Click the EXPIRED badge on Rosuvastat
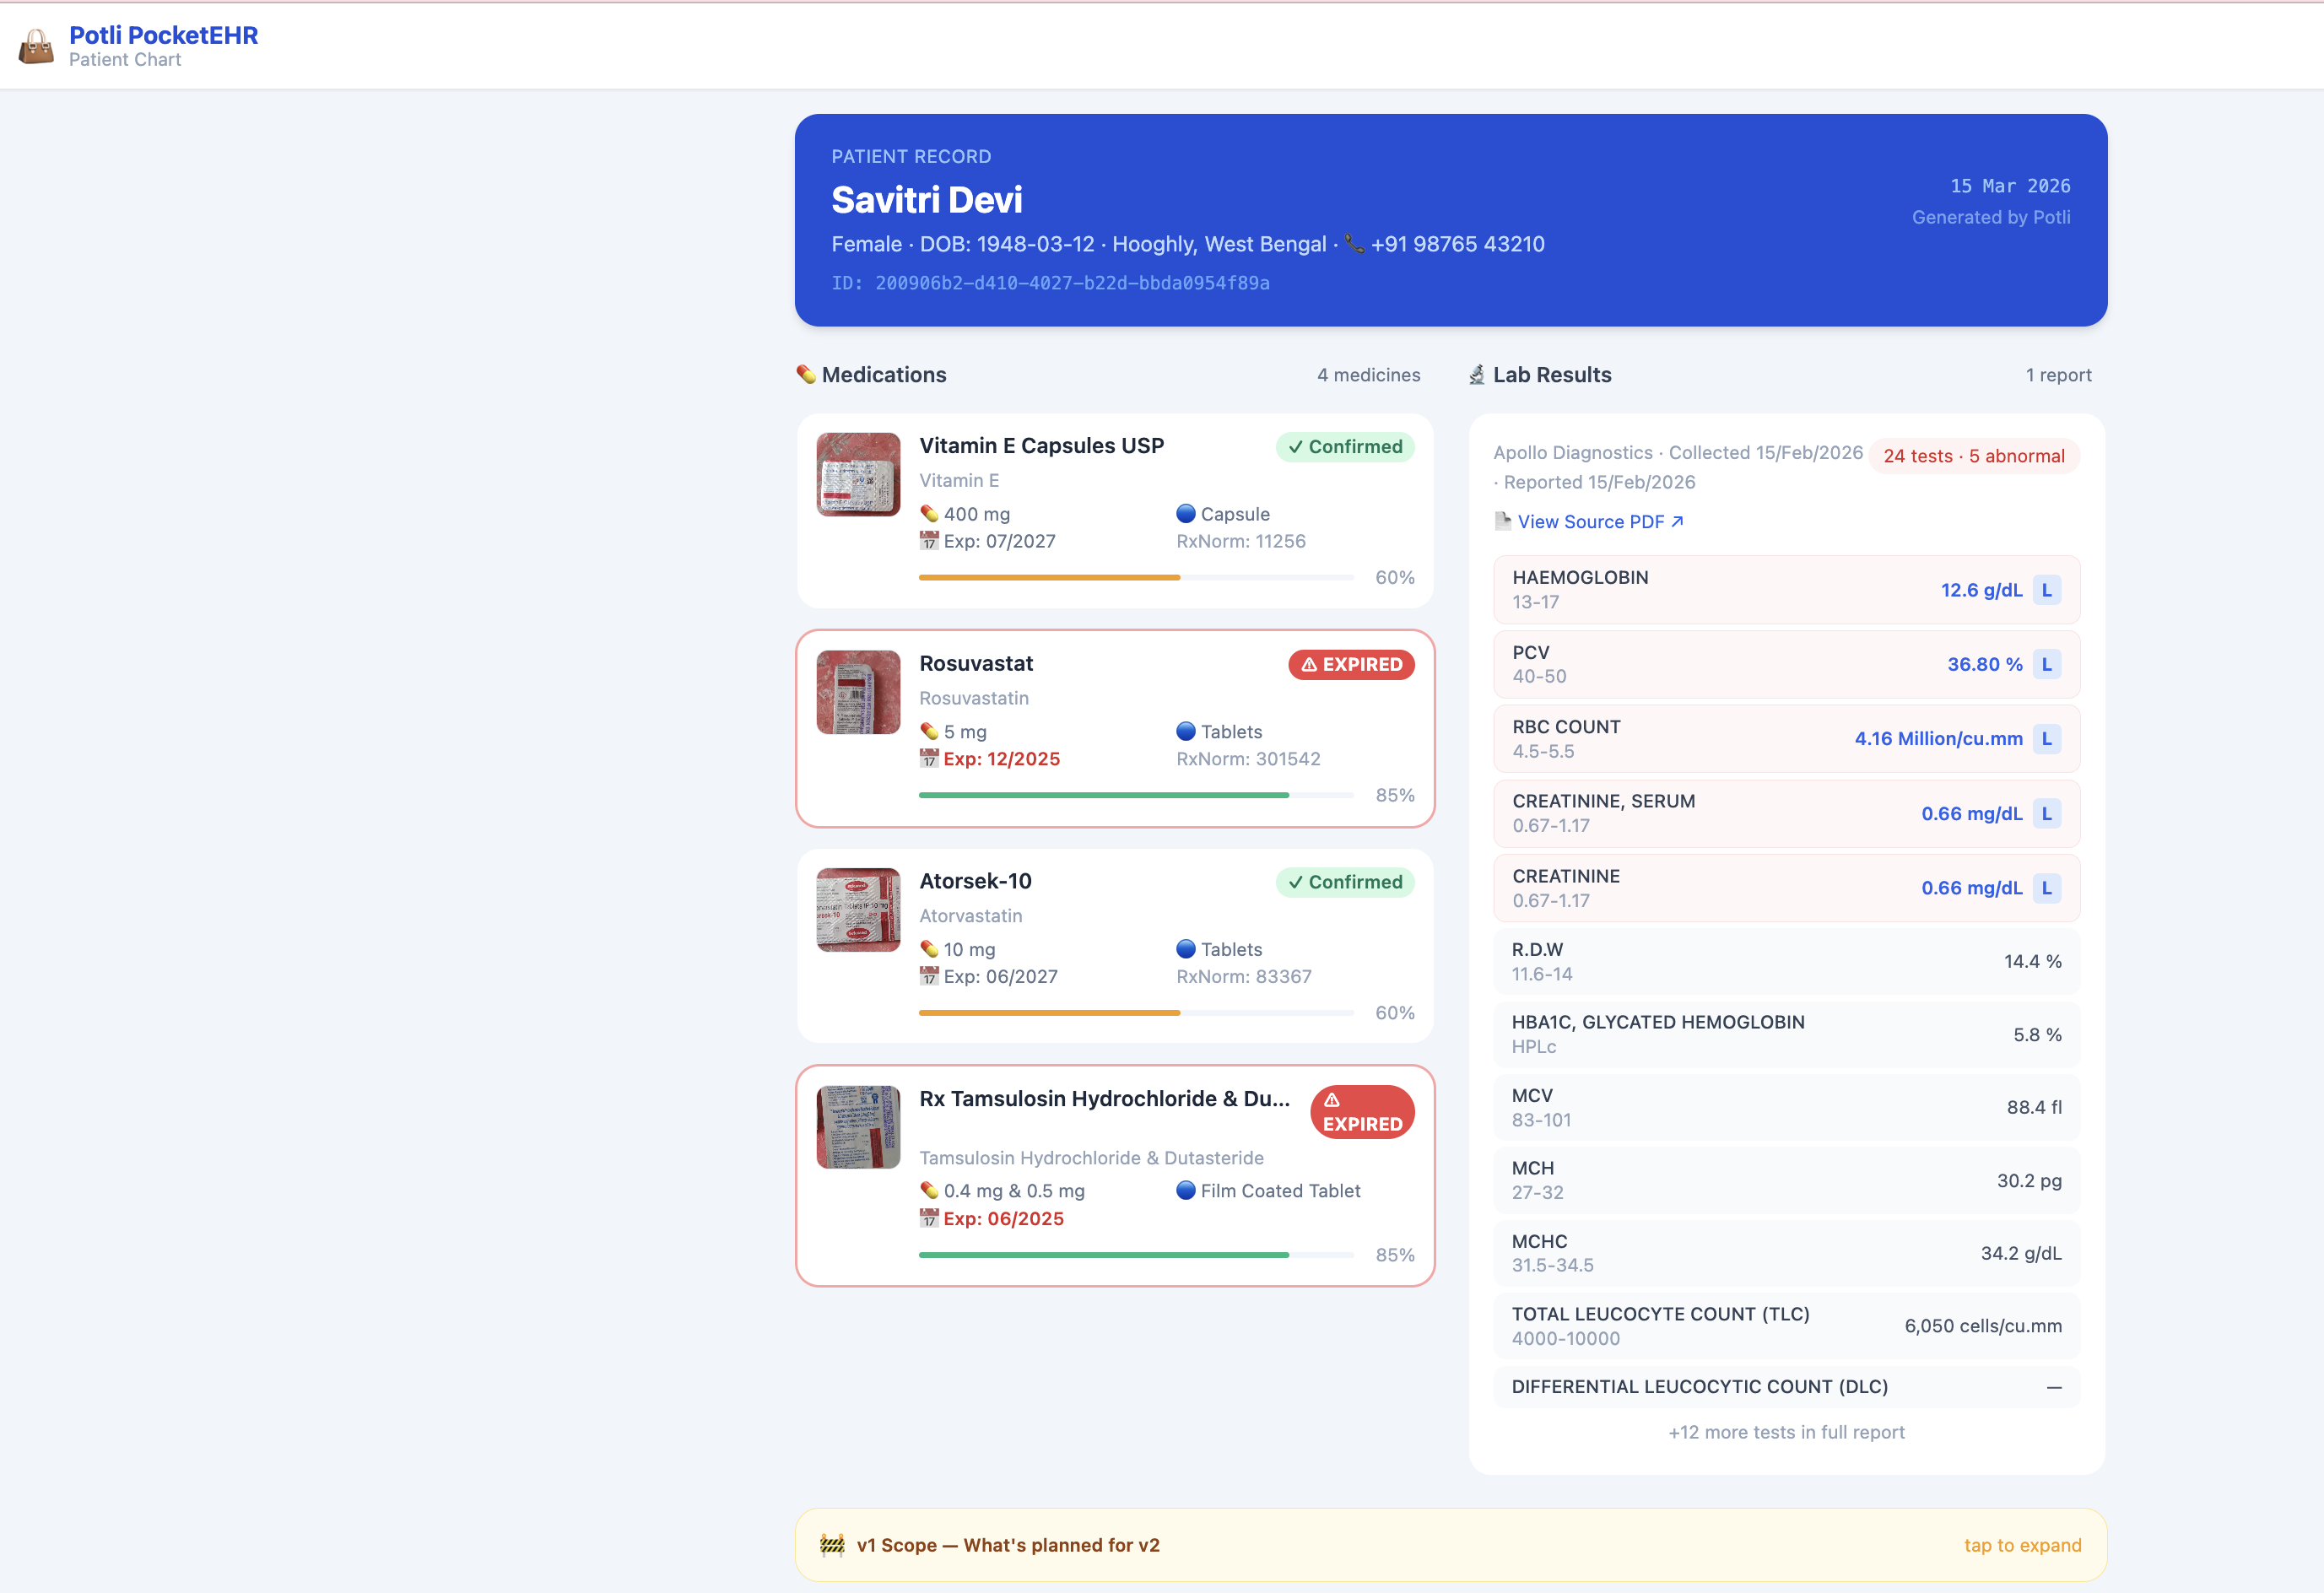The height and width of the screenshot is (1593, 2324). click(x=1351, y=664)
